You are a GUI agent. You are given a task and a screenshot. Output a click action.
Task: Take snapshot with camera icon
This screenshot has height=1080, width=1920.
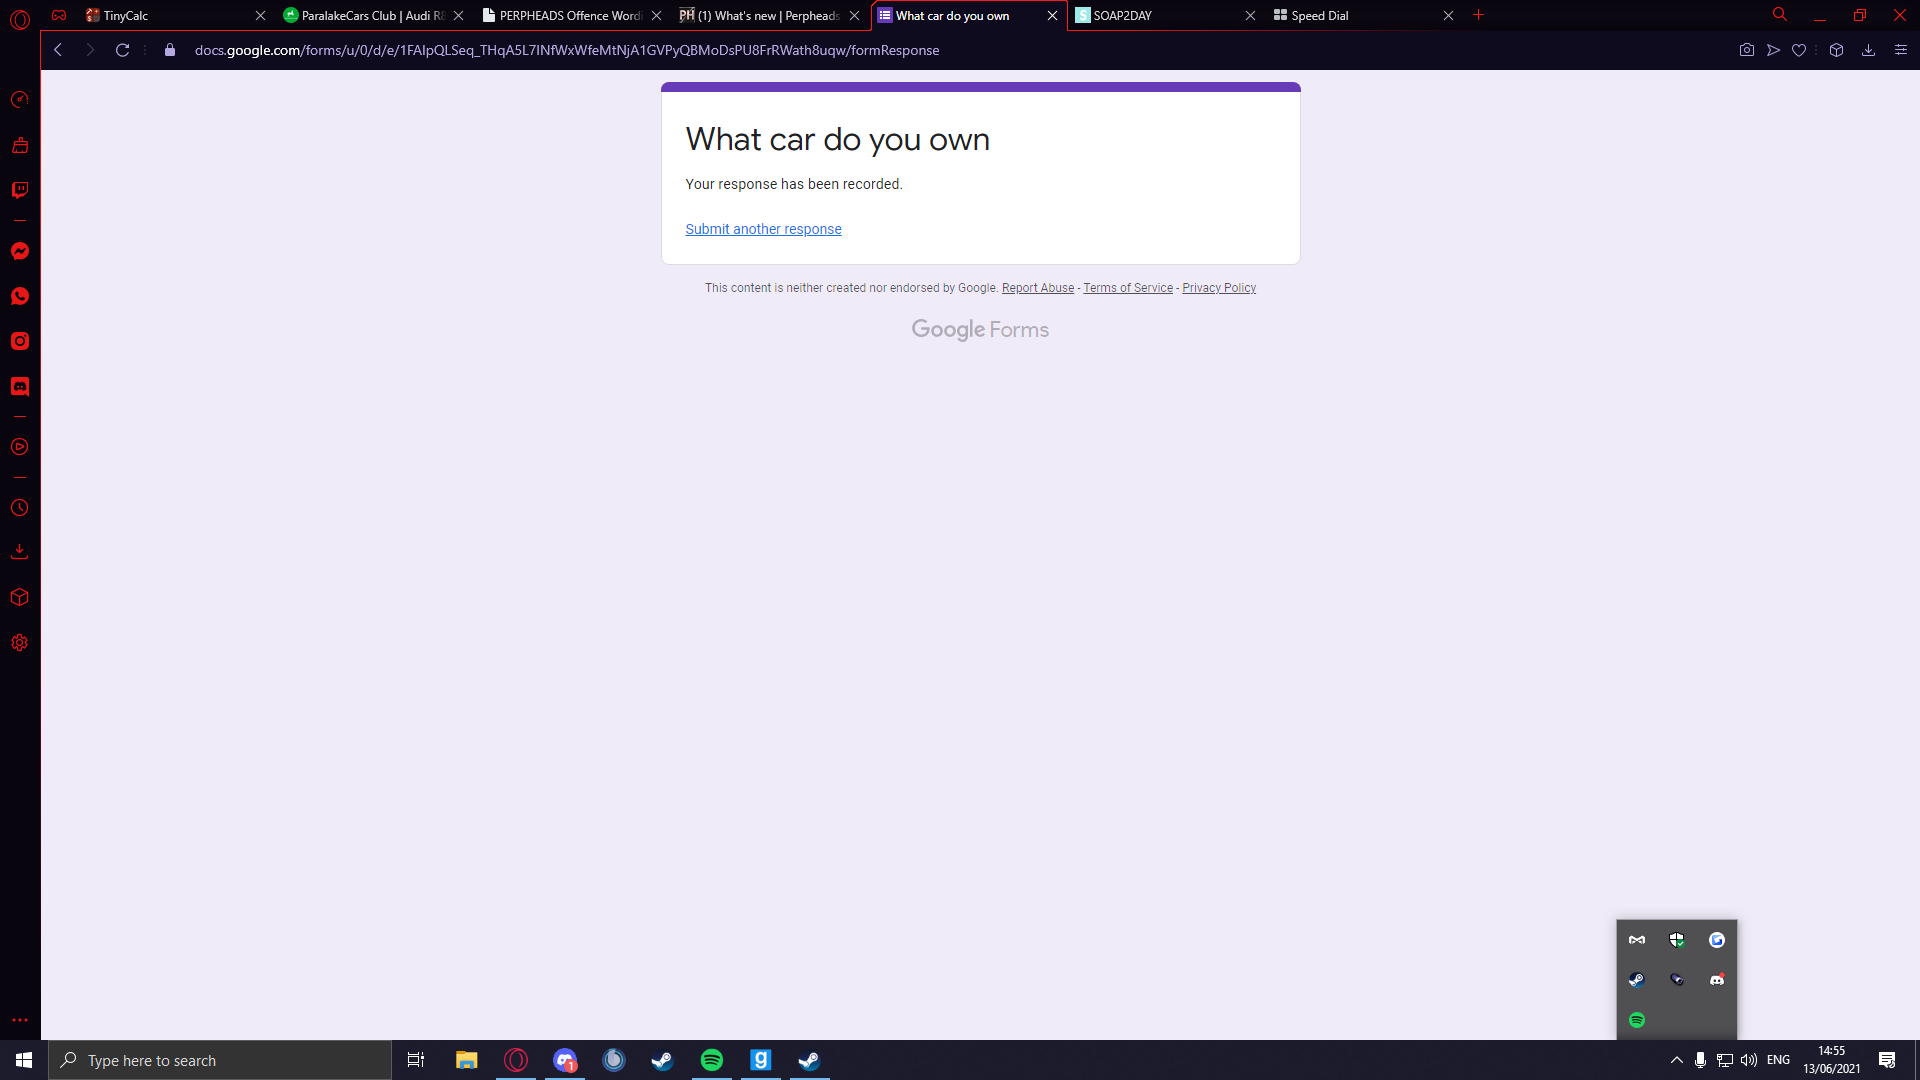pos(1746,50)
